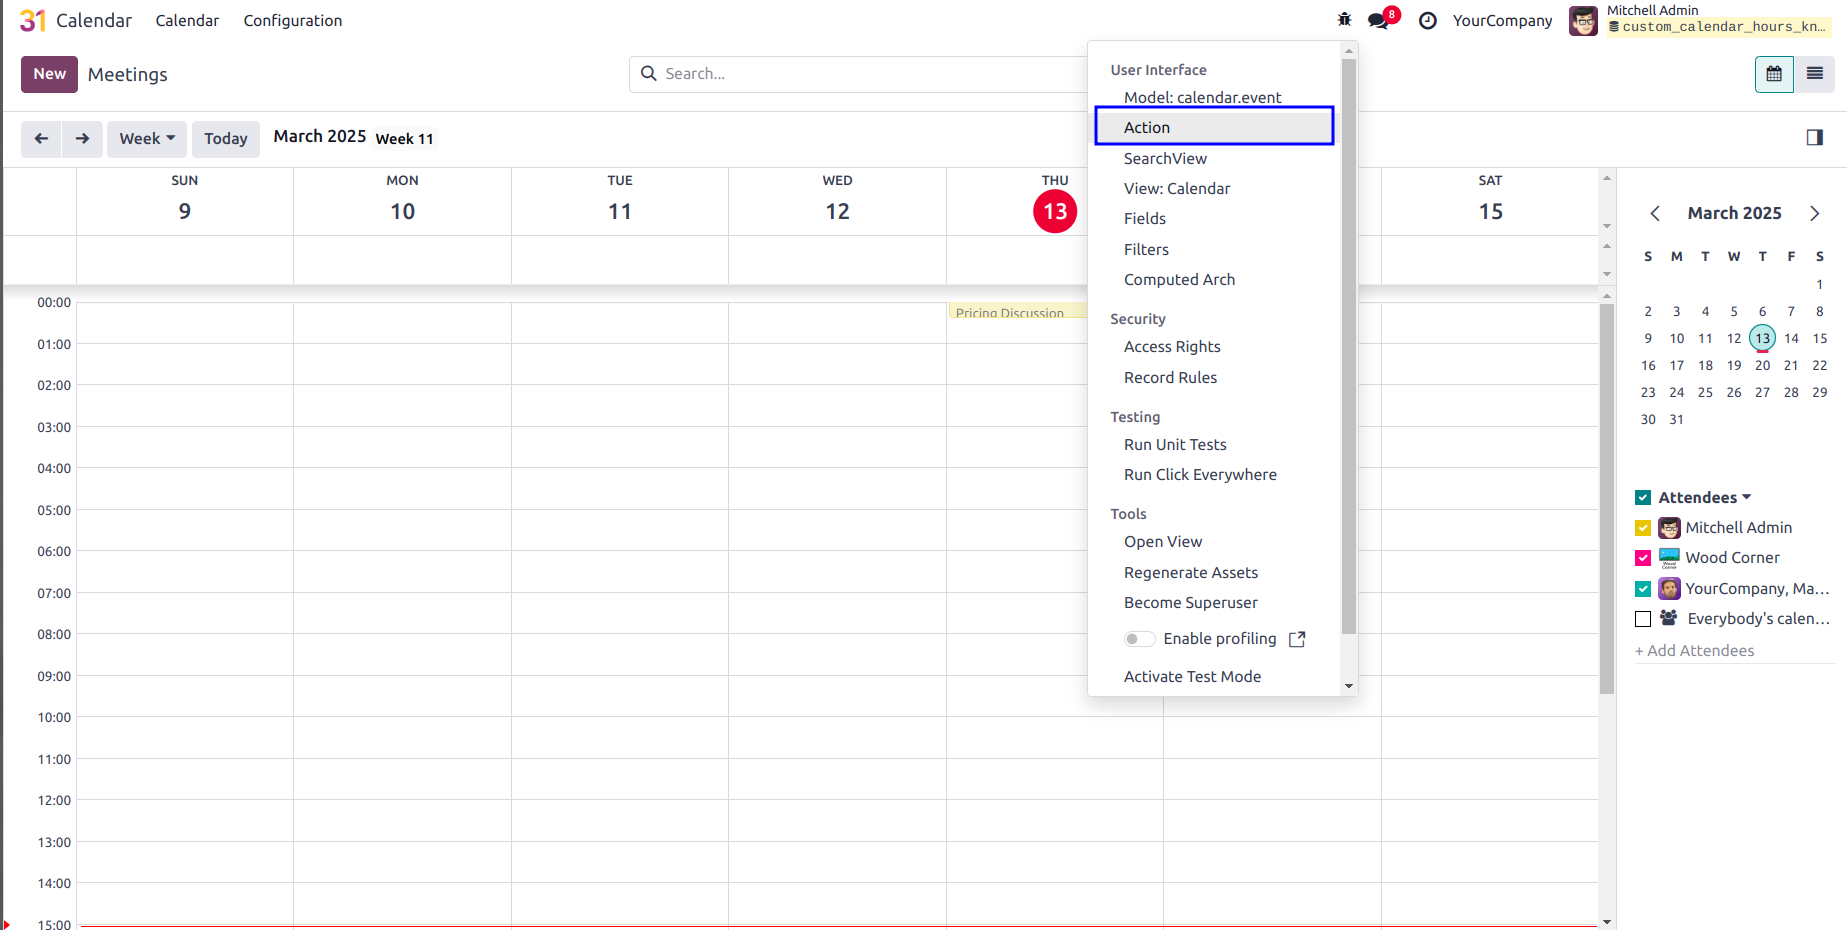Viewport: 1847px width, 930px height.
Task: Select Monday 10 day header
Action: pyautogui.click(x=402, y=201)
